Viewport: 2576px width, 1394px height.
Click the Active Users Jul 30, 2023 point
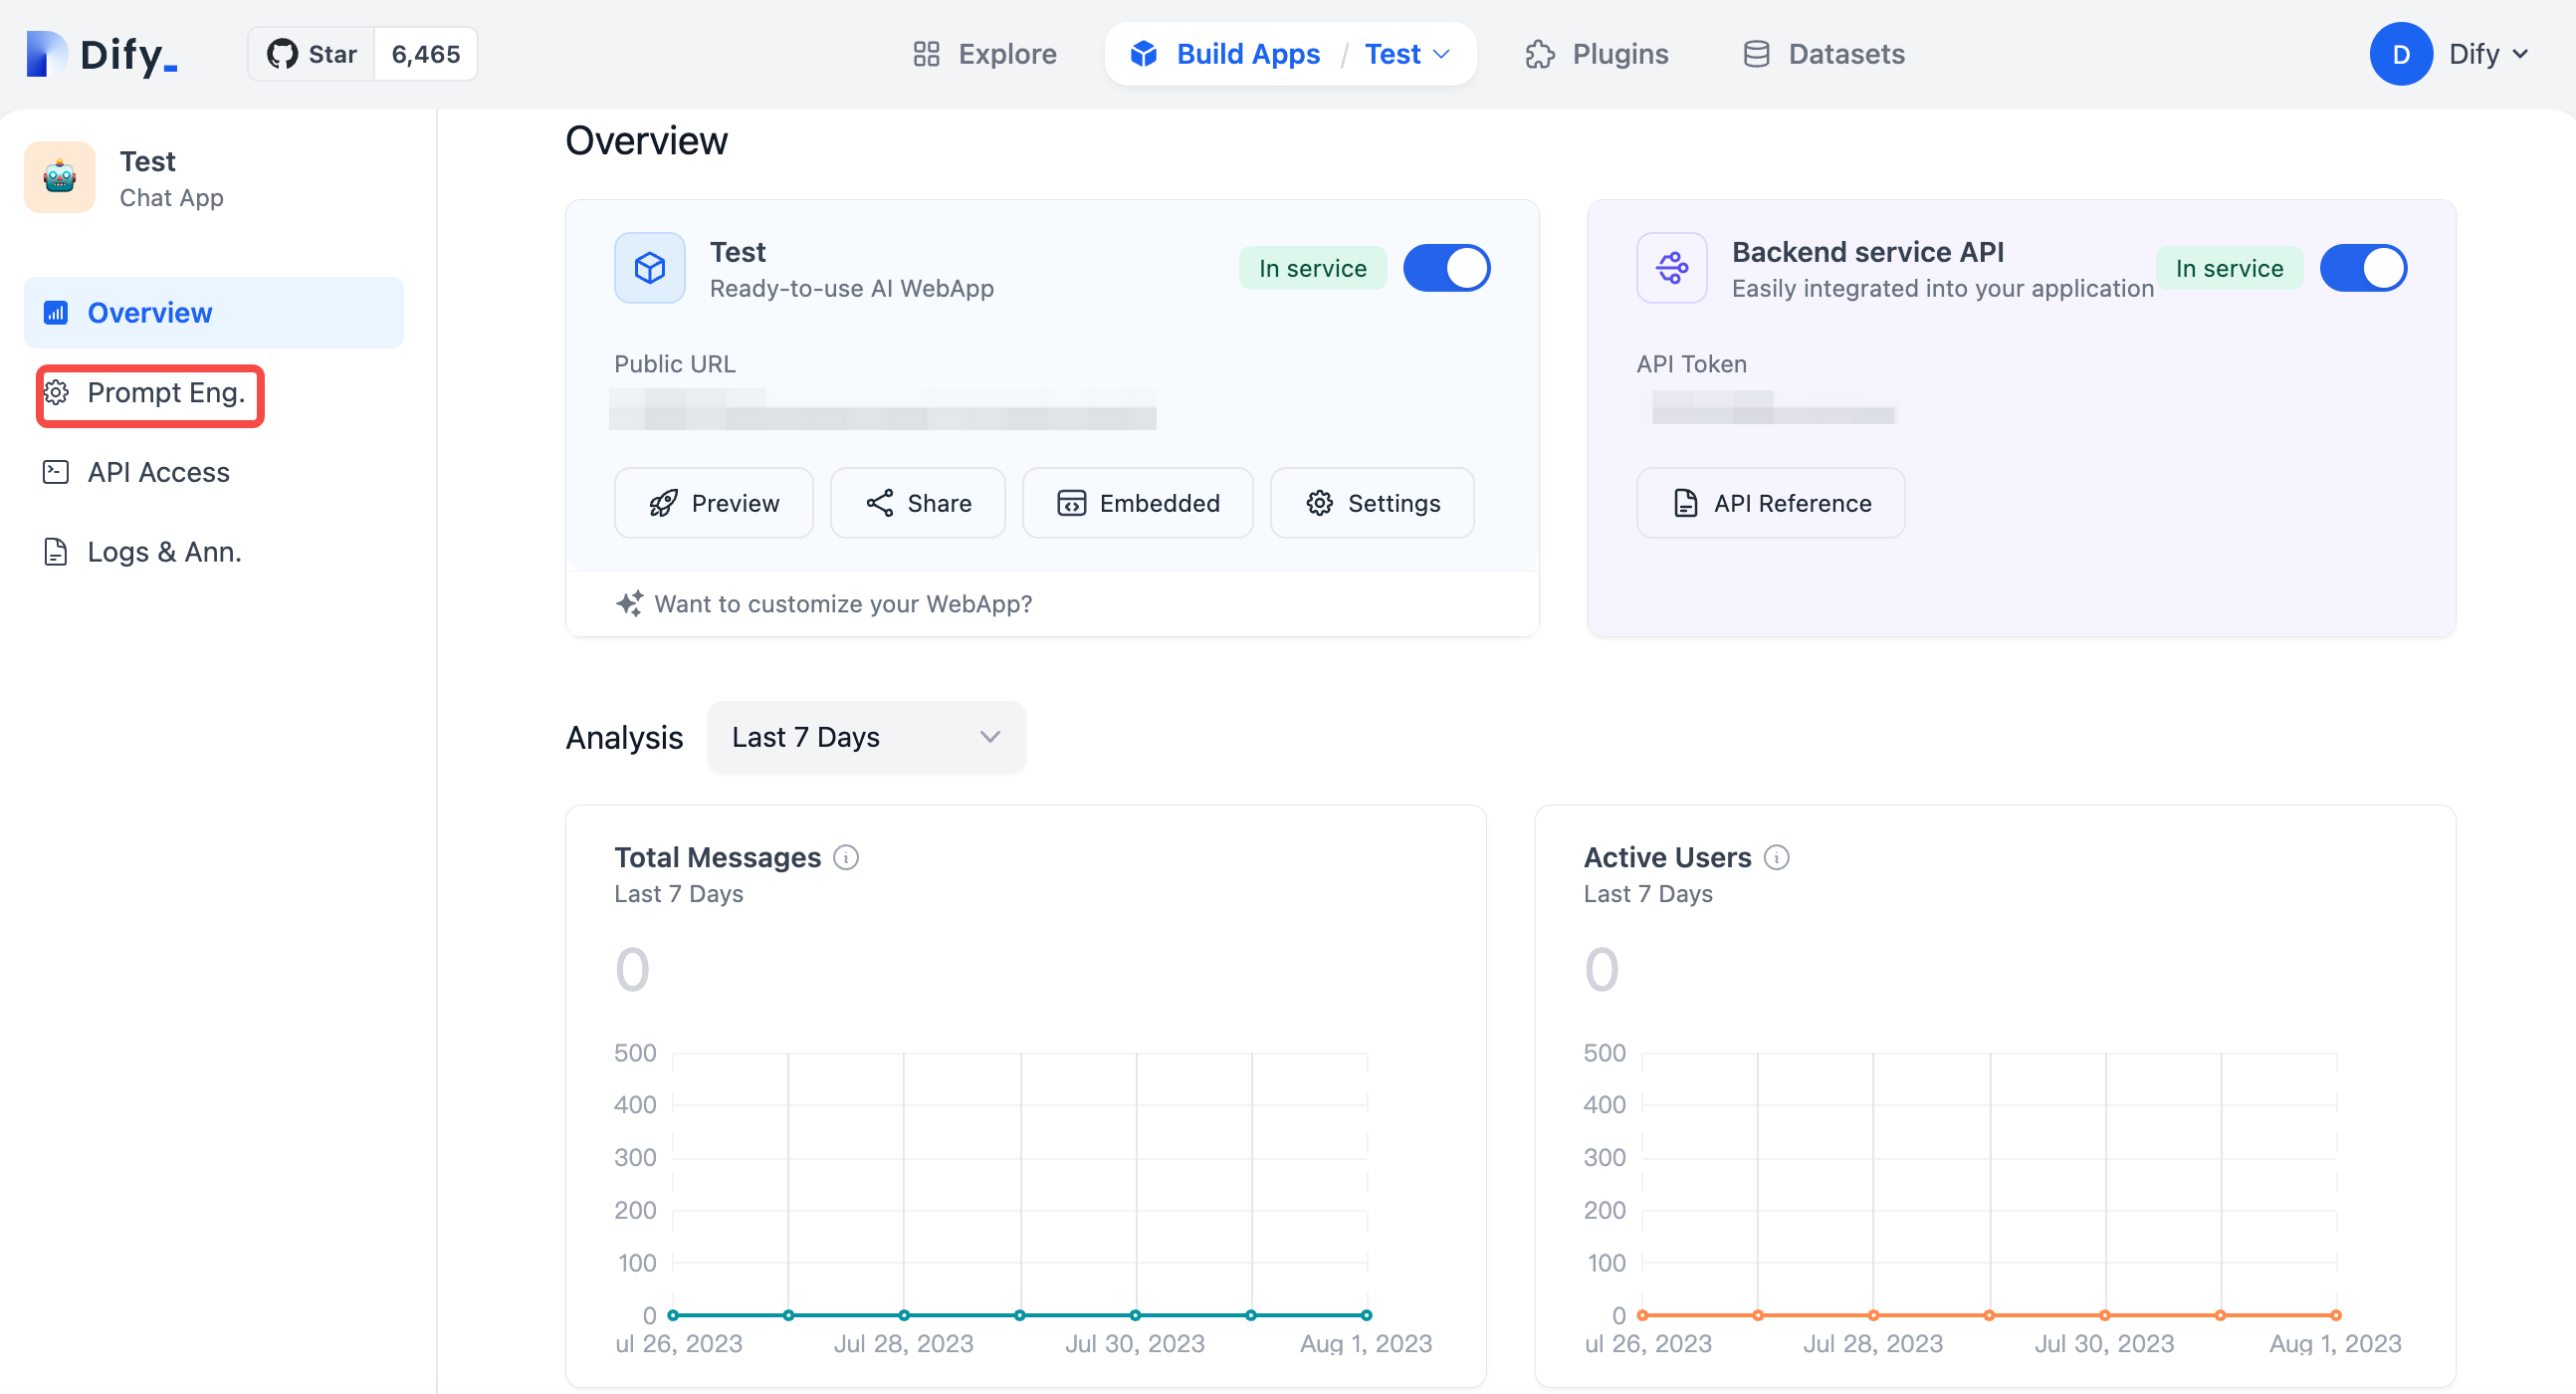coord(2105,1316)
